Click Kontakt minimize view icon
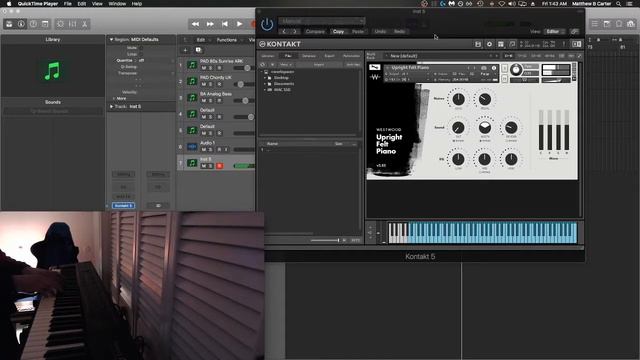 tap(512, 44)
